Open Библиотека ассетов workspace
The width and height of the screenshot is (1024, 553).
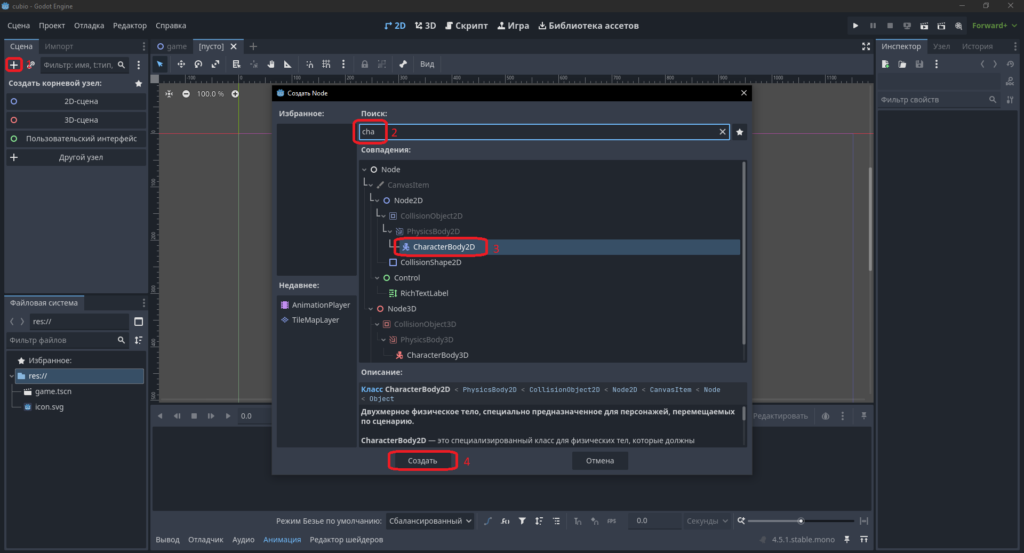coord(588,25)
